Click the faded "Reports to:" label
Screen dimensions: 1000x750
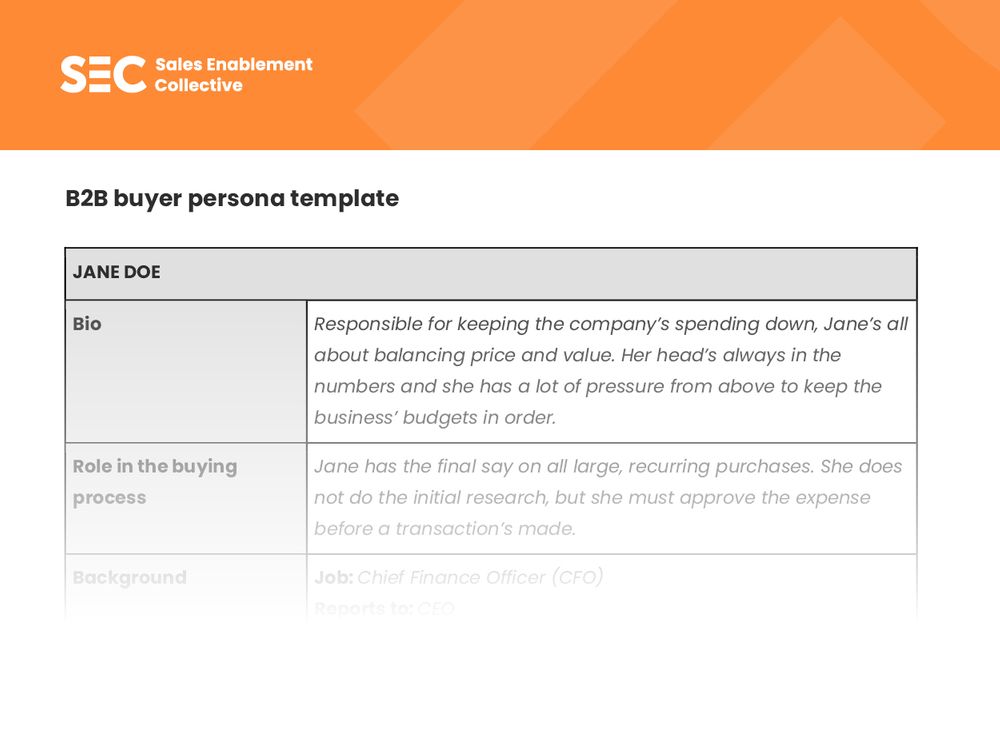pos(363,607)
